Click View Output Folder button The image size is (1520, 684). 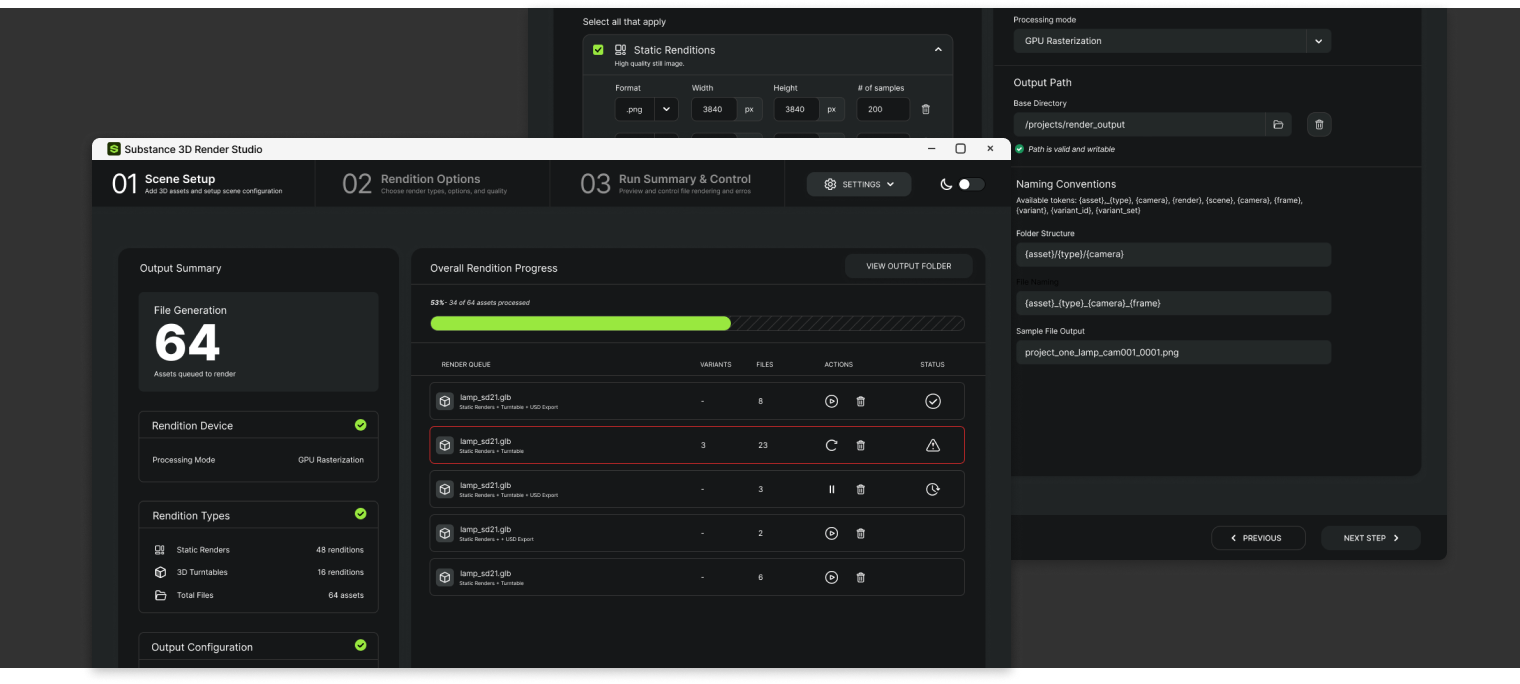[x=908, y=266]
